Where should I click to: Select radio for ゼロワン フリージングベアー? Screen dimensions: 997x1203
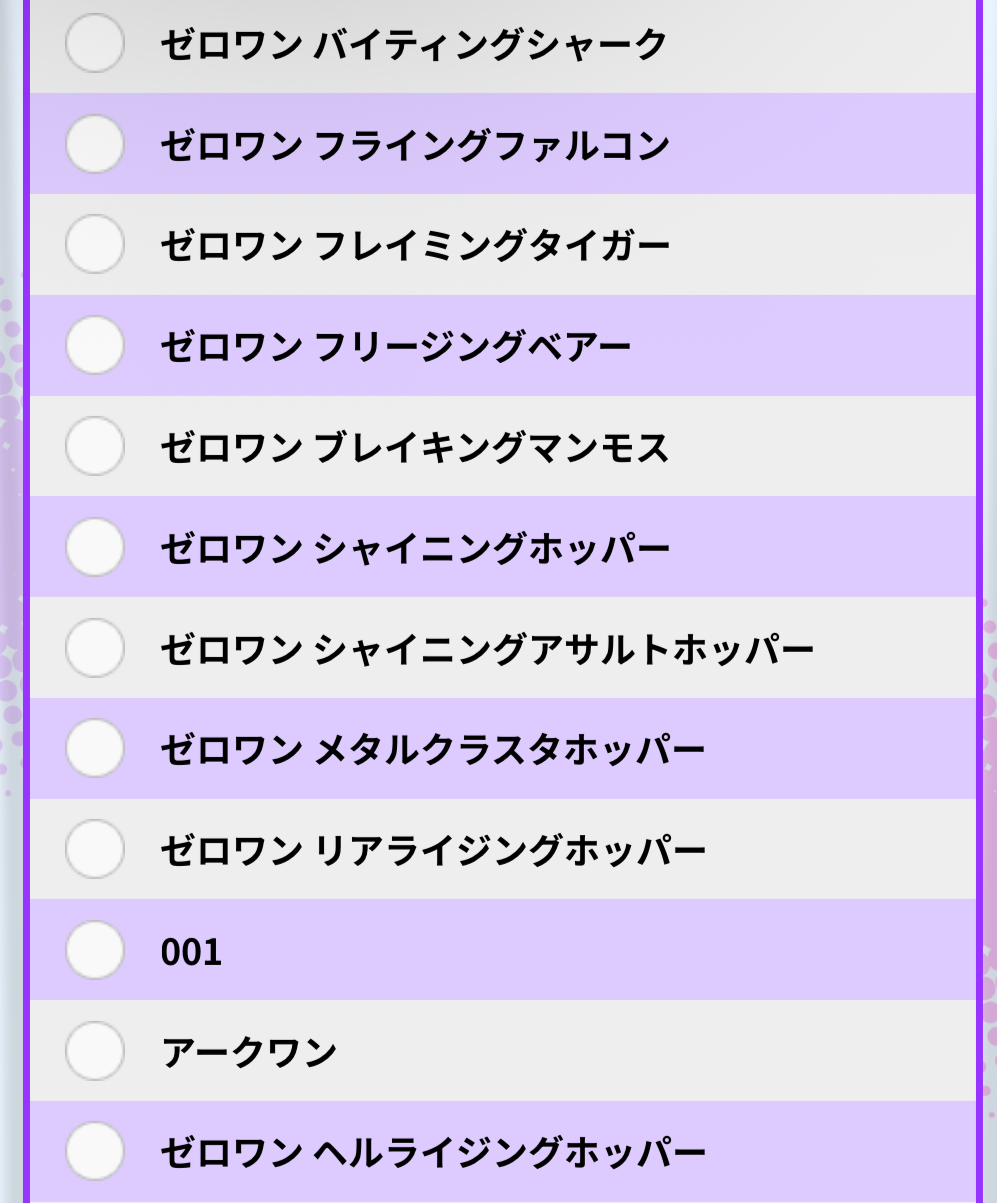[x=95, y=346]
